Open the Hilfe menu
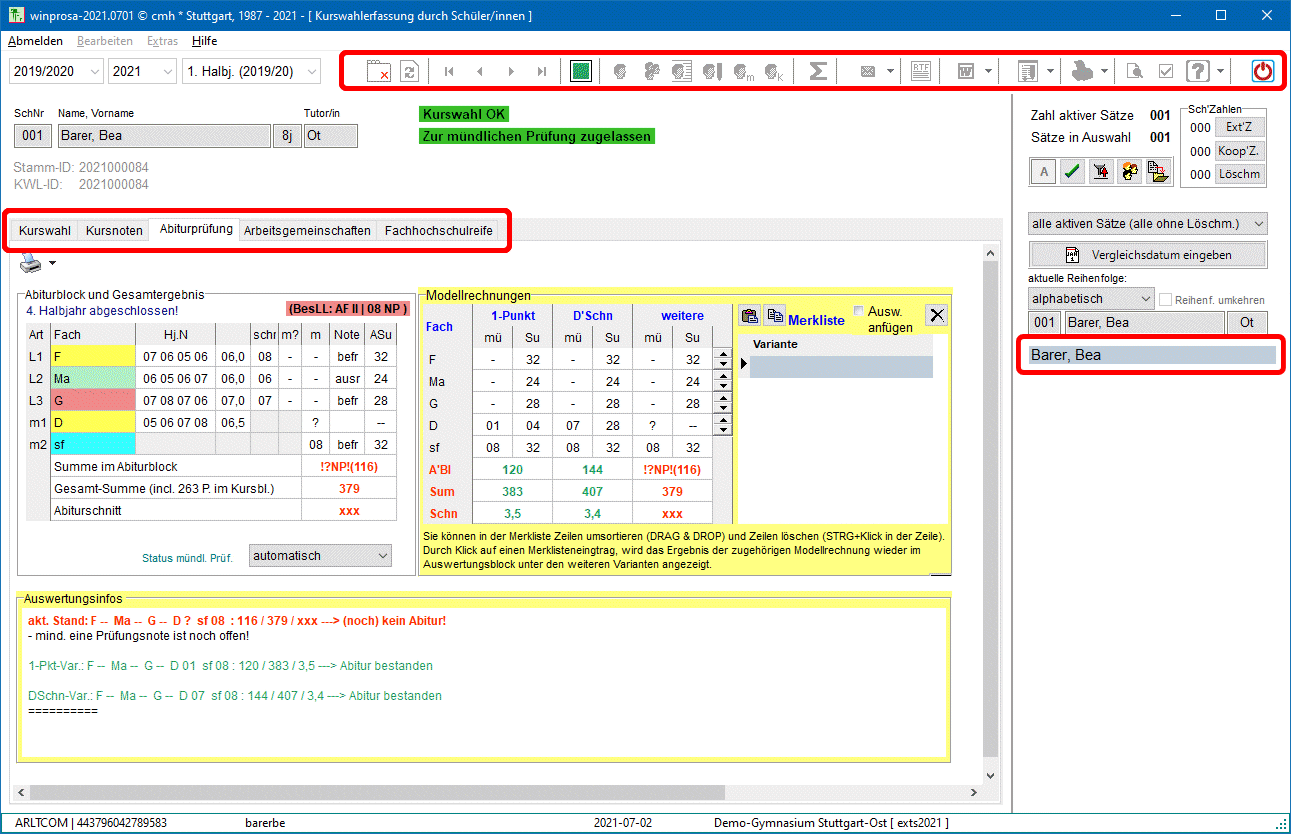Viewport: 1291px width, 834px height. 204,41
